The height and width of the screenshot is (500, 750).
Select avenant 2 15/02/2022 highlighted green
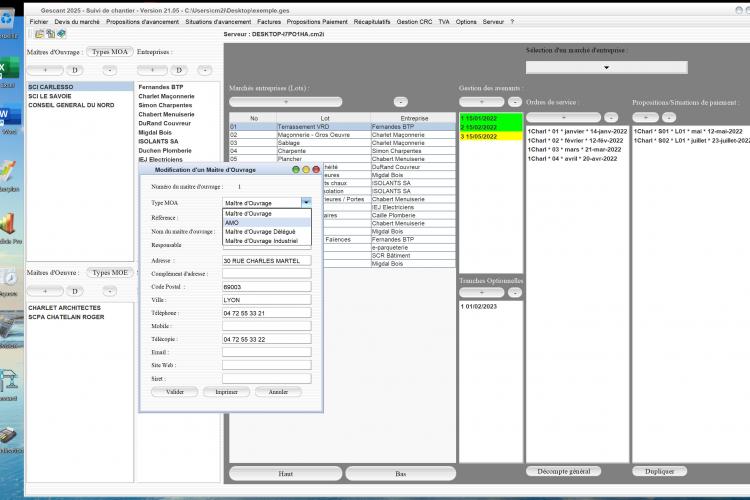[x=491, y=127]
